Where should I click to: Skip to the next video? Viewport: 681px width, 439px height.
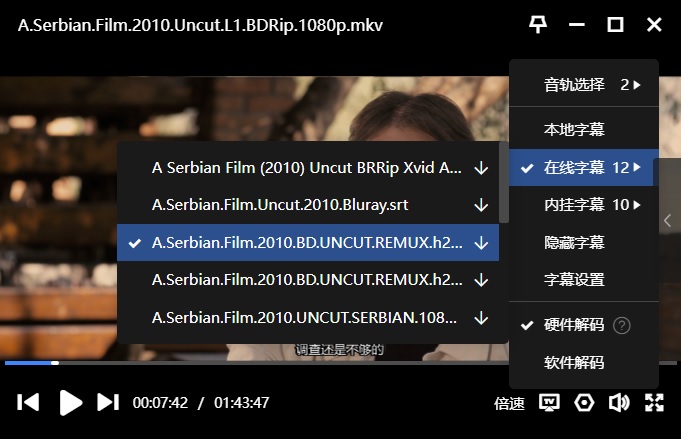(x=108, y=402)
